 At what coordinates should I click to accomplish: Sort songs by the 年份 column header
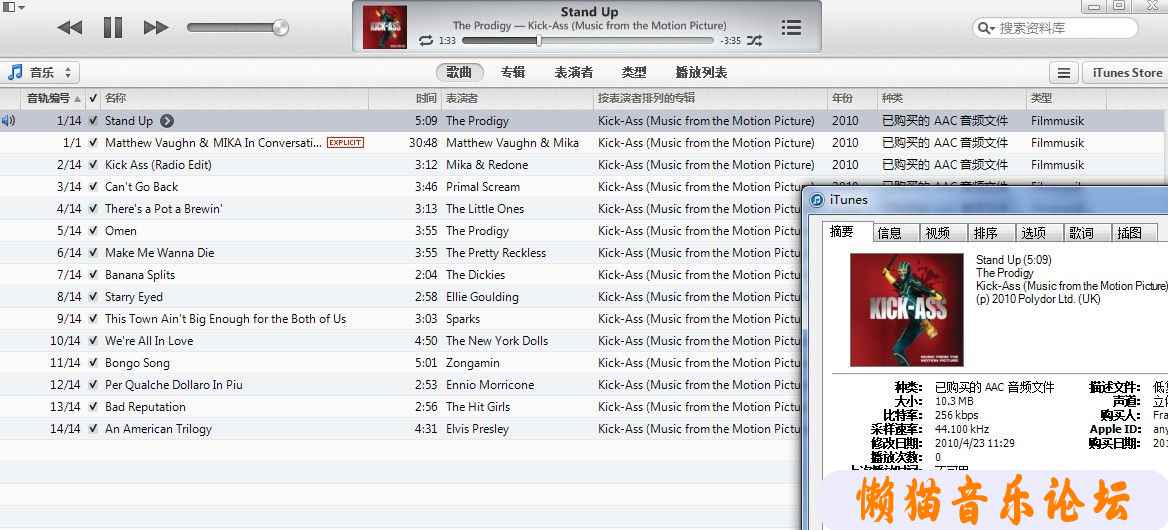tap(851, 98)
